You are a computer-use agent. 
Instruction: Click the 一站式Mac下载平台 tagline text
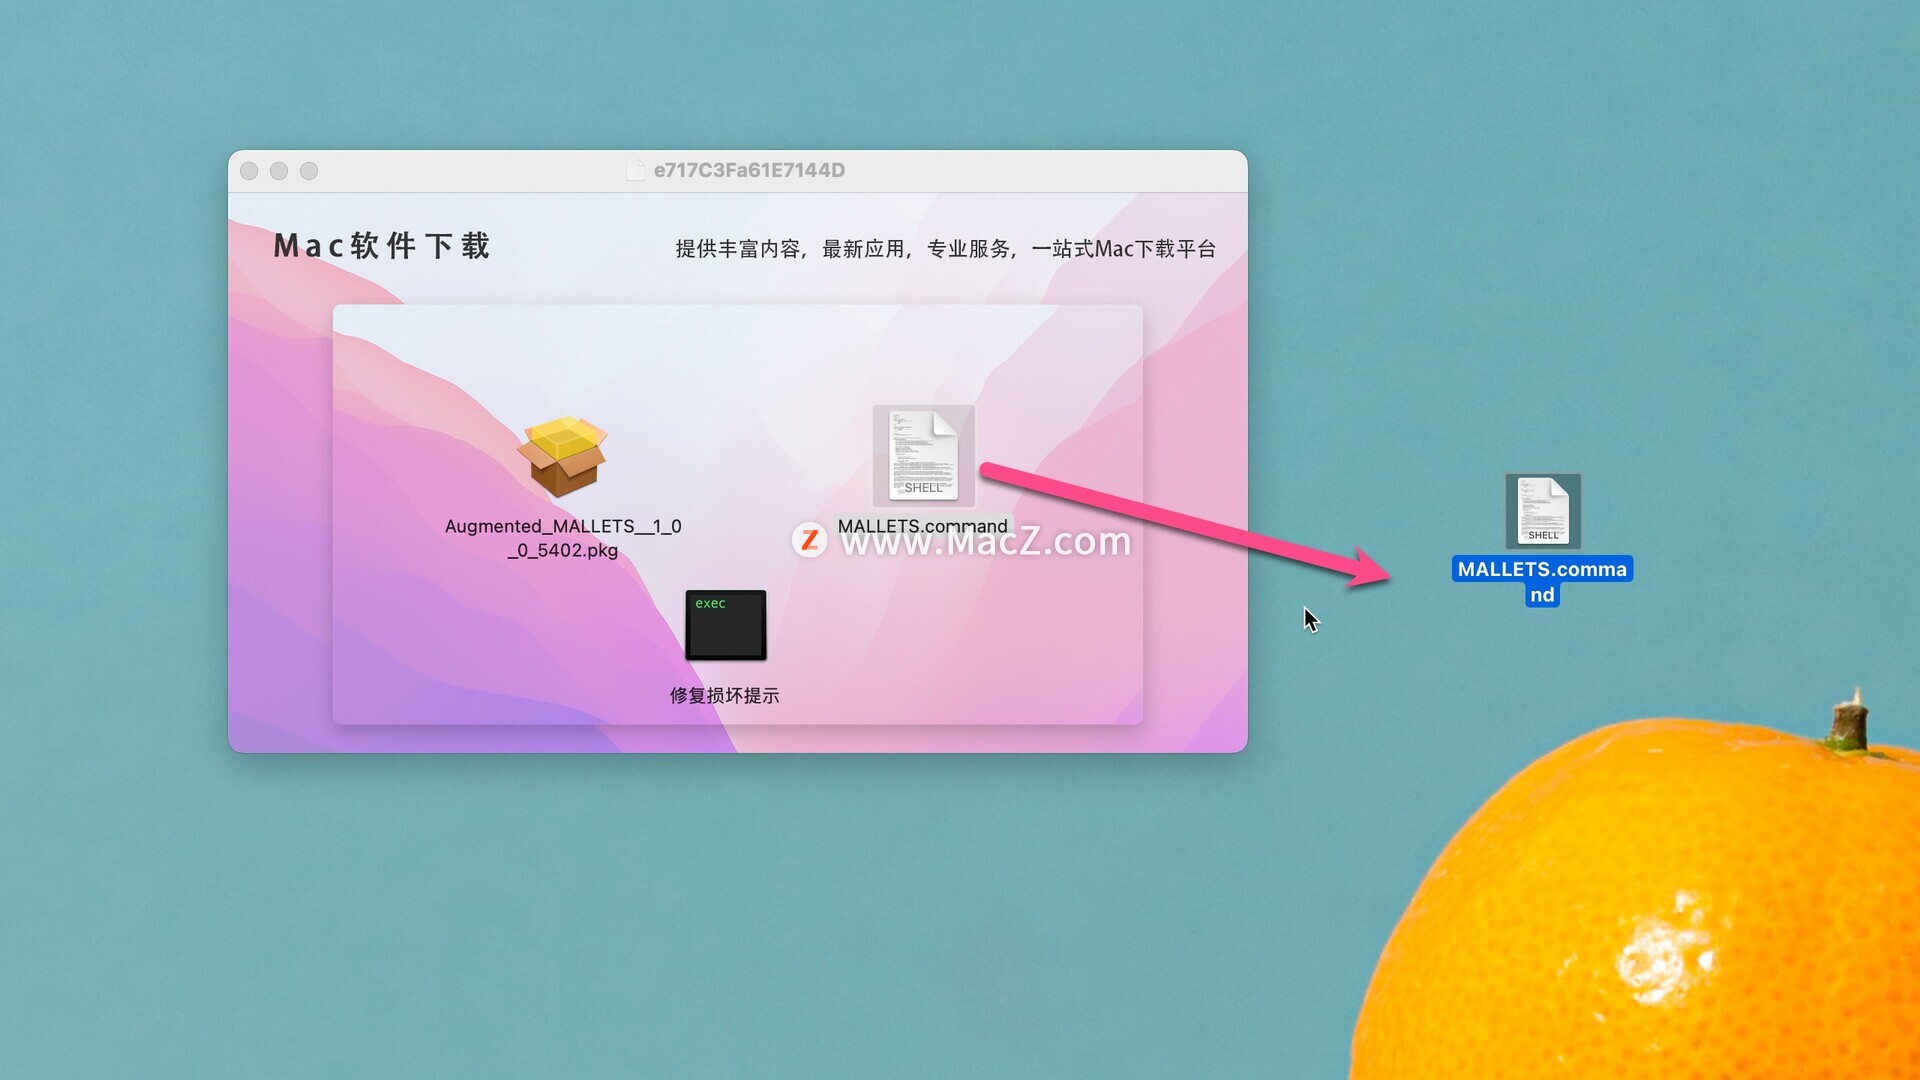[x=1124, y=249]
